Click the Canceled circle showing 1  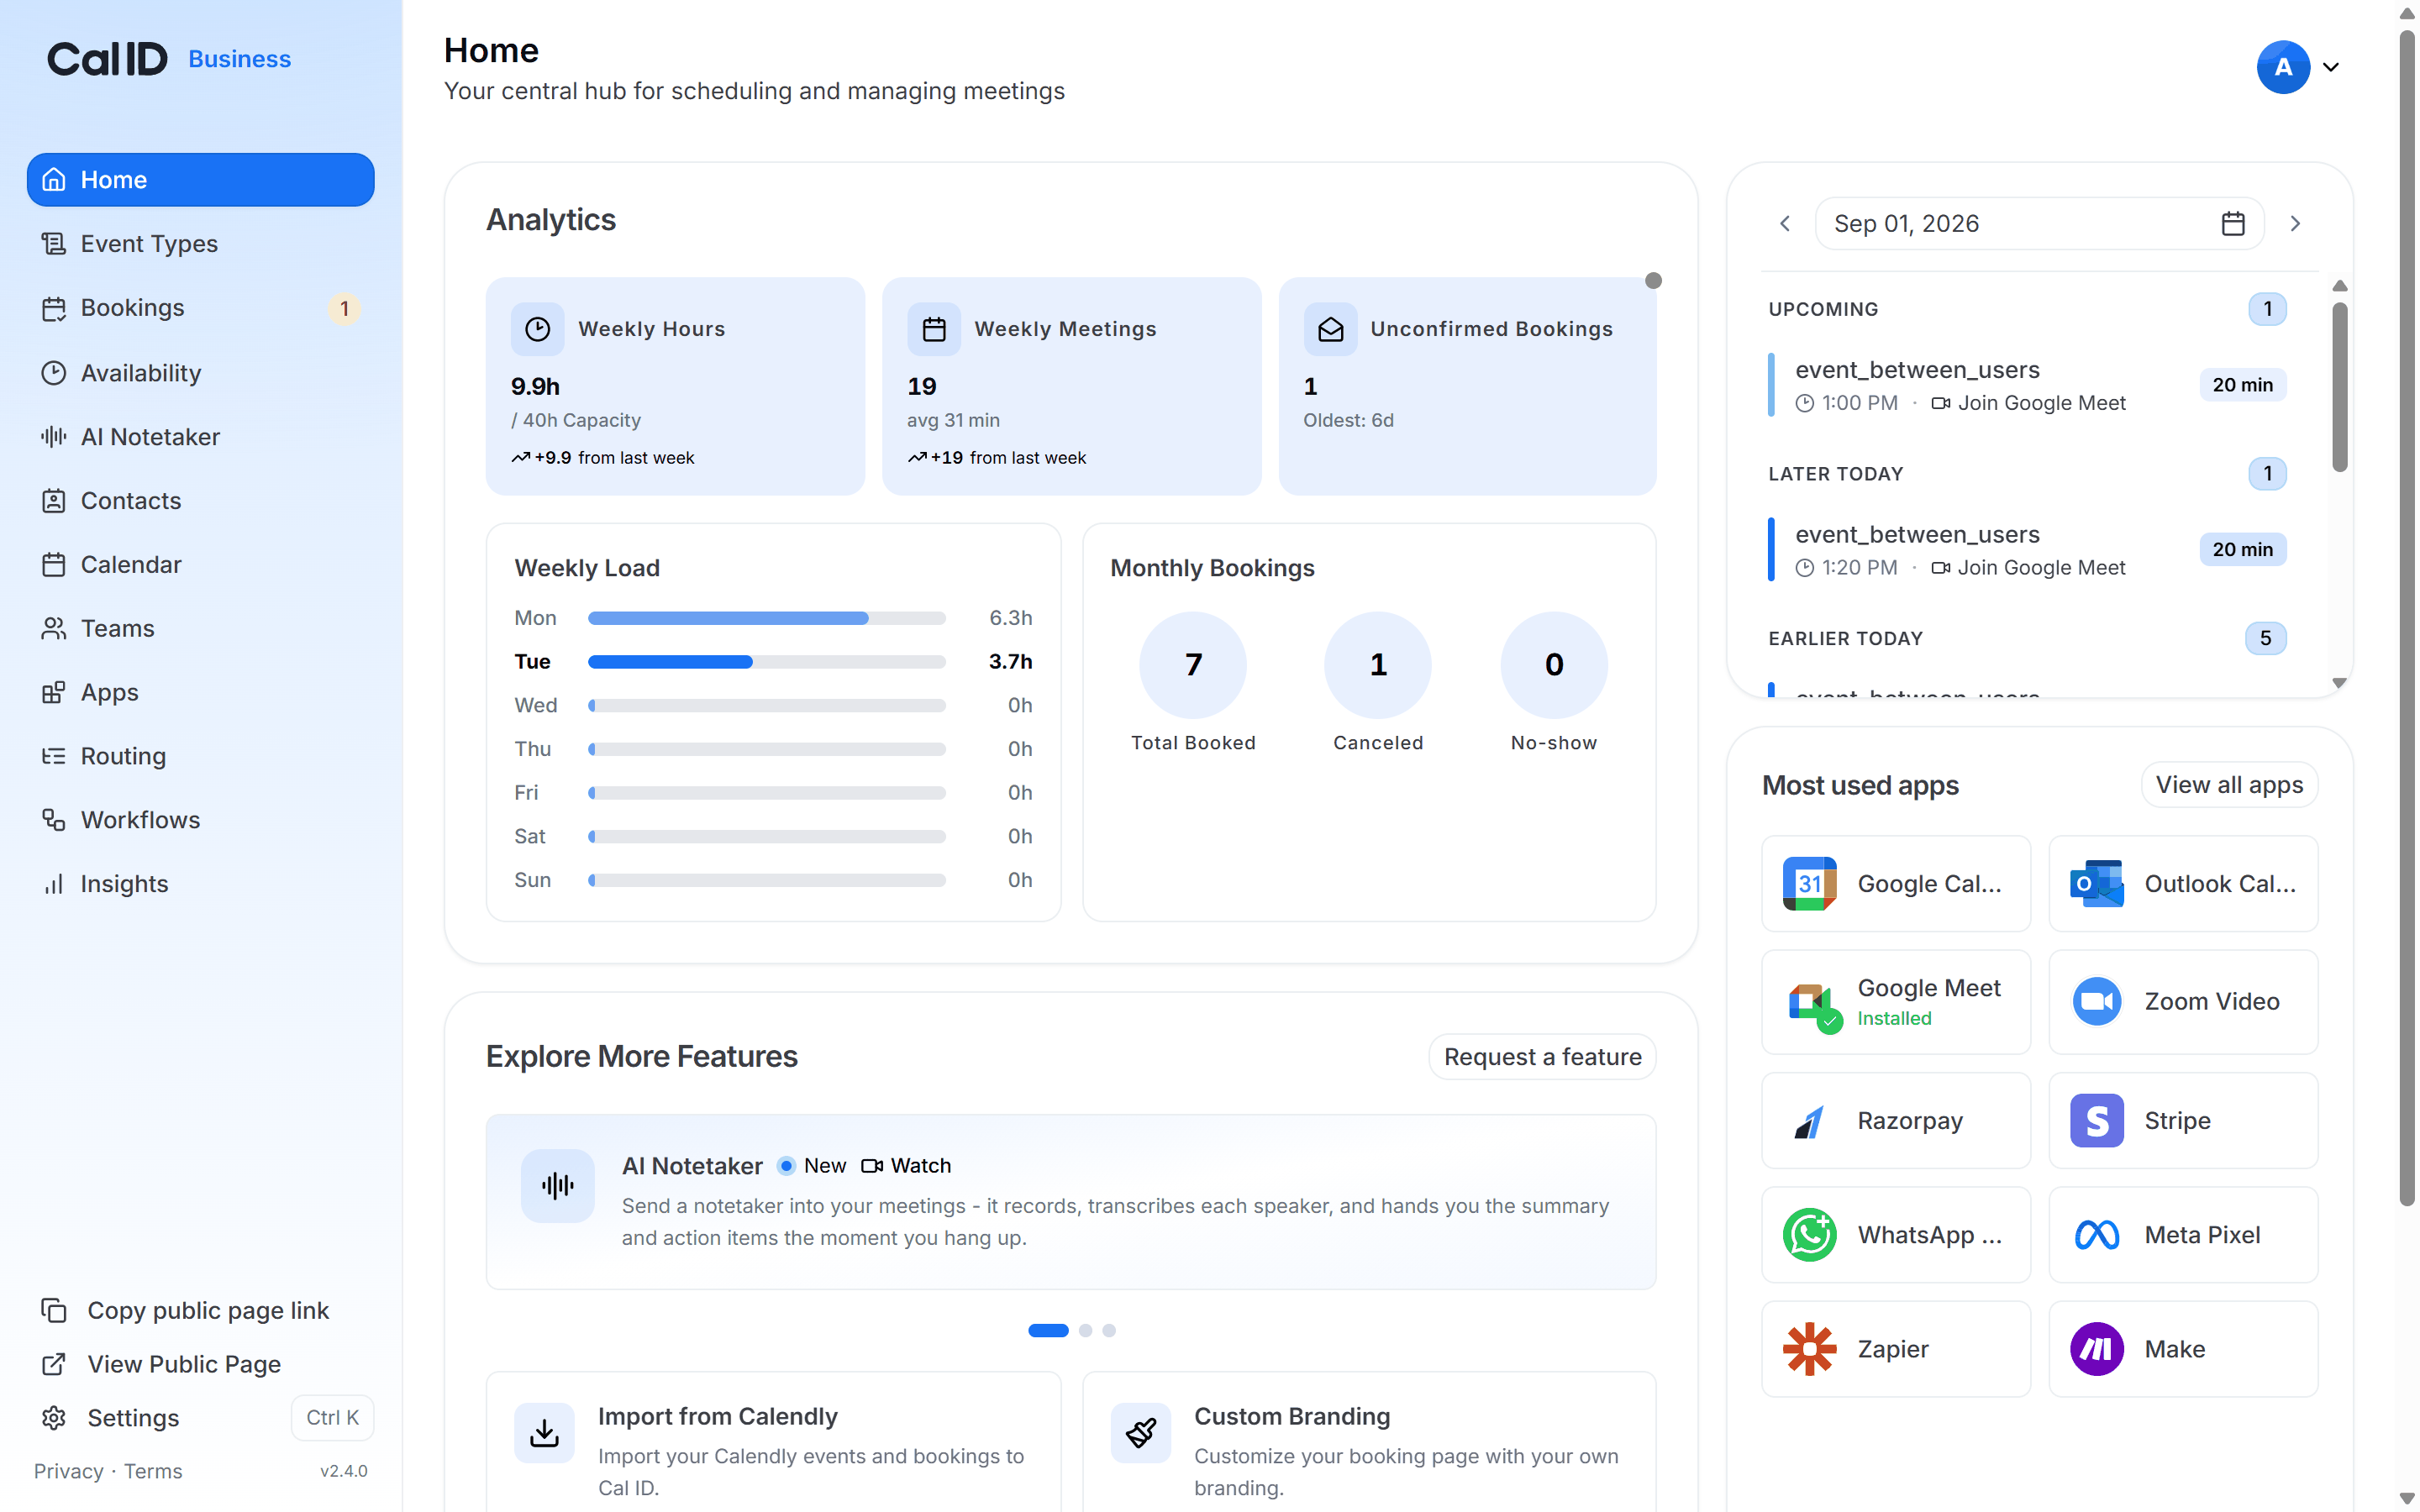click(1378, 665)
